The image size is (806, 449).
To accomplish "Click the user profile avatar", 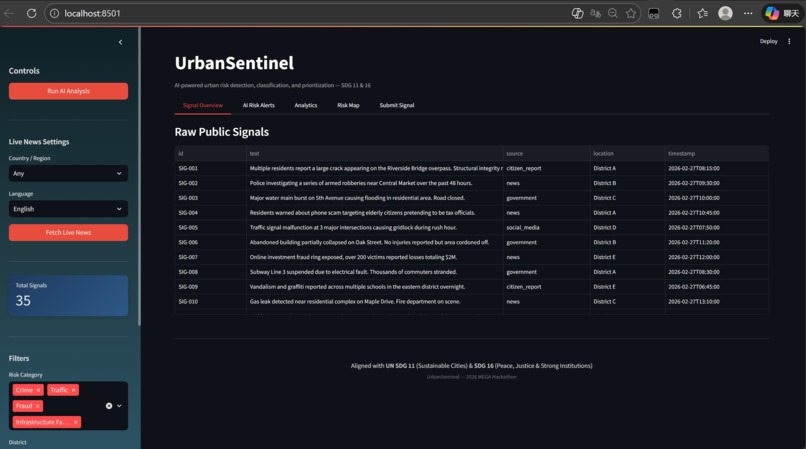I will pos(725,13).
